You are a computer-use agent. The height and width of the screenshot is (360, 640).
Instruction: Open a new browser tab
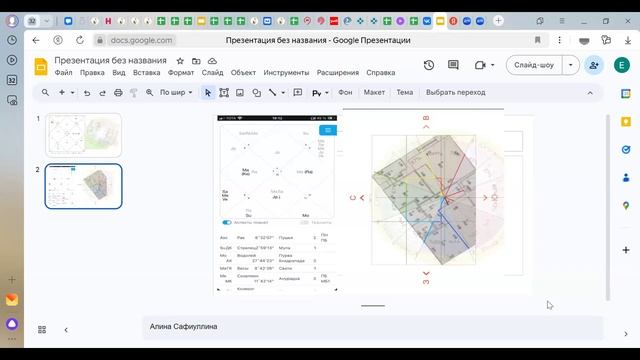[x=498, y=20]
